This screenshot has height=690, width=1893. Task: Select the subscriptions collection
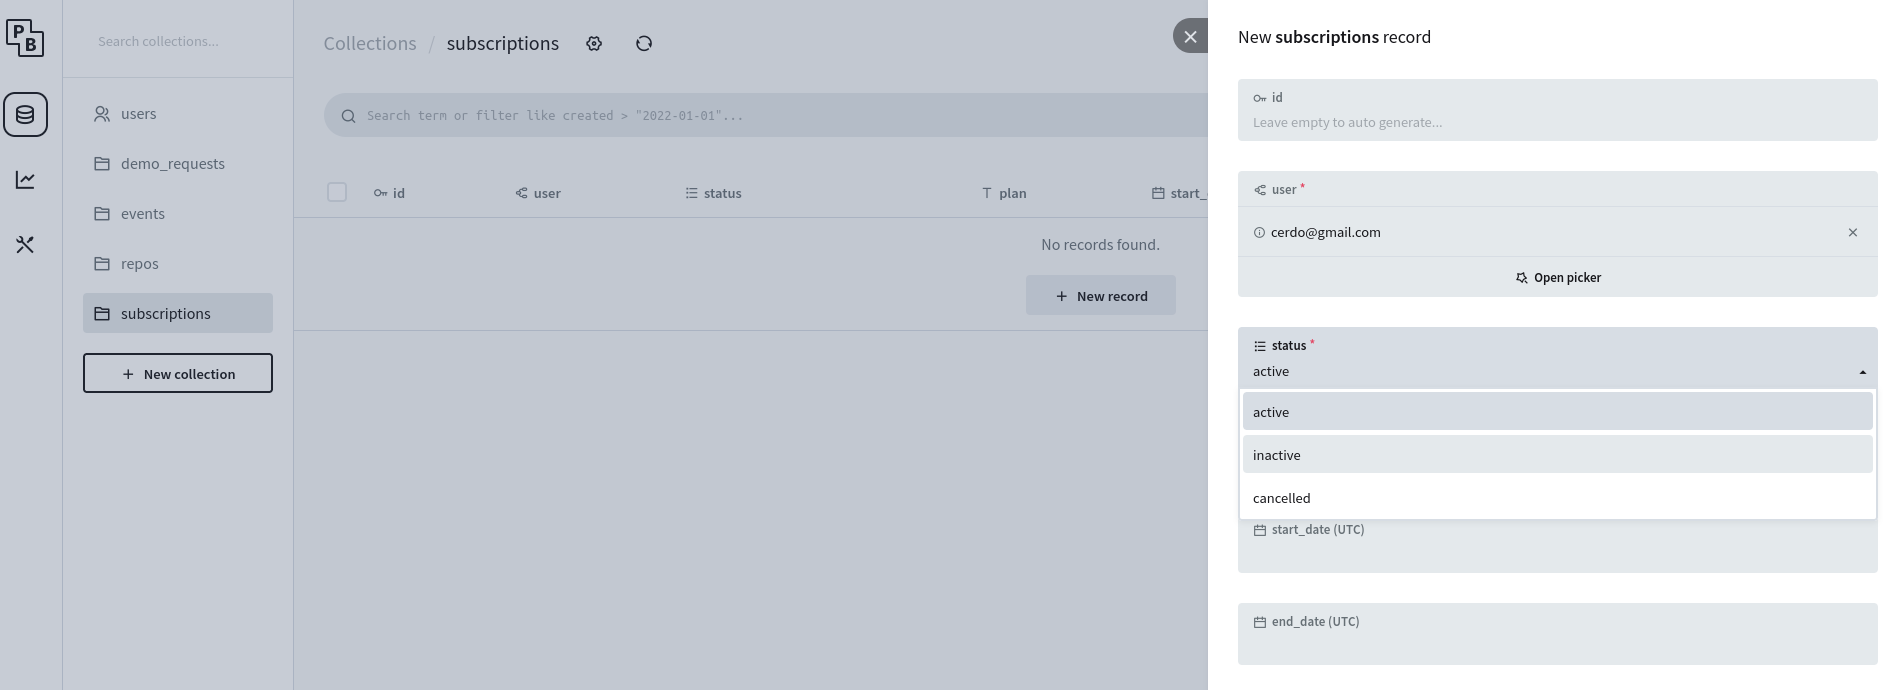tap(178, 313)
